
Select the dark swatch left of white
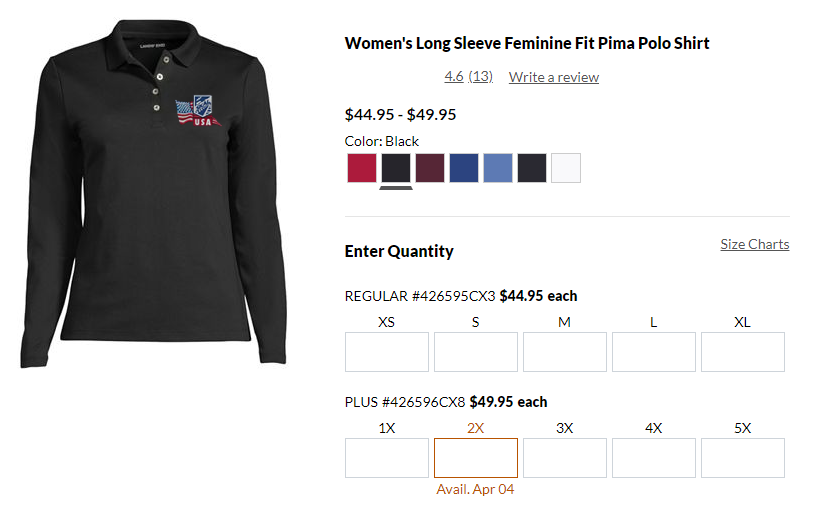(x=532, y=168)
